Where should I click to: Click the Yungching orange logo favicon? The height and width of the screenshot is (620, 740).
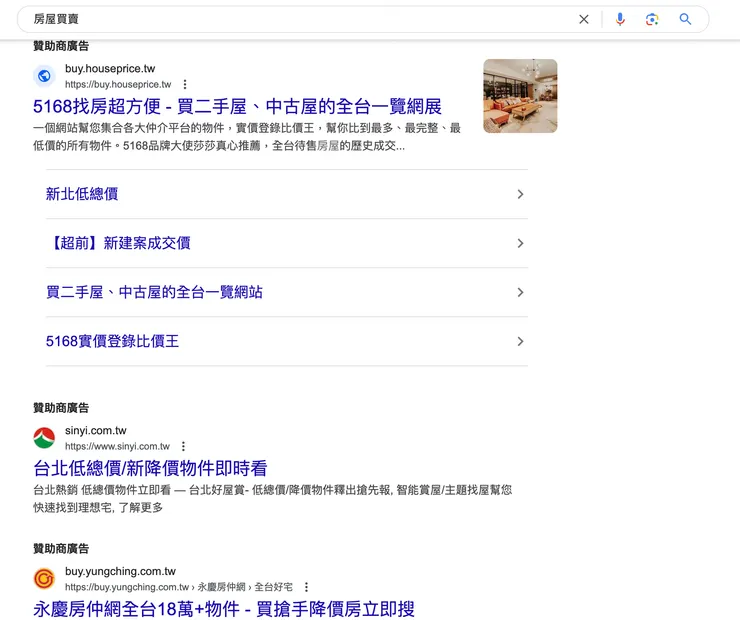(44, 578)
